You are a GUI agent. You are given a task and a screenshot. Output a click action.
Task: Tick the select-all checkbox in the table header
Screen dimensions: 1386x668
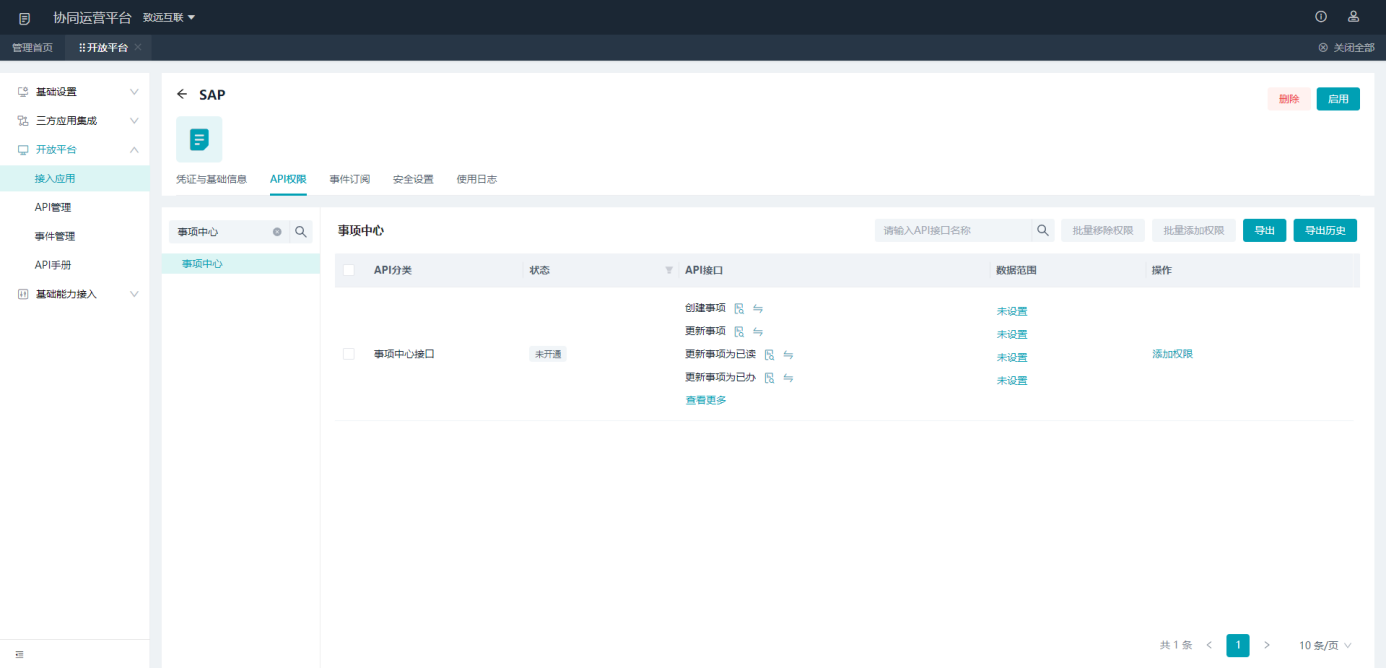pyautogui.click(x=349, y=270)
